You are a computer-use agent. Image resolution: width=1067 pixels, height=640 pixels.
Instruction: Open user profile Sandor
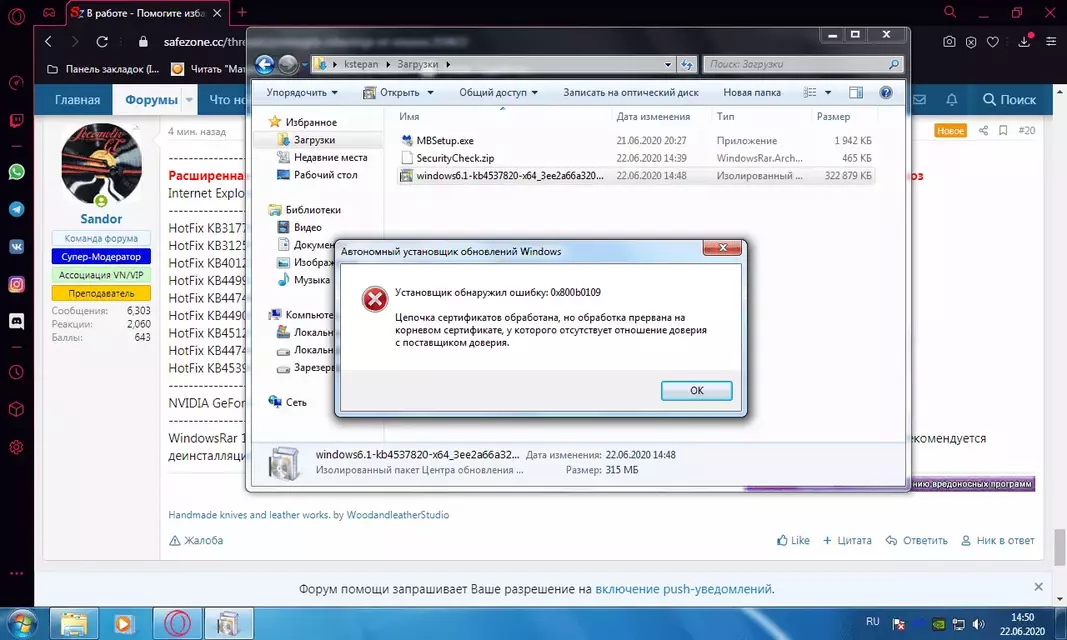101,219
